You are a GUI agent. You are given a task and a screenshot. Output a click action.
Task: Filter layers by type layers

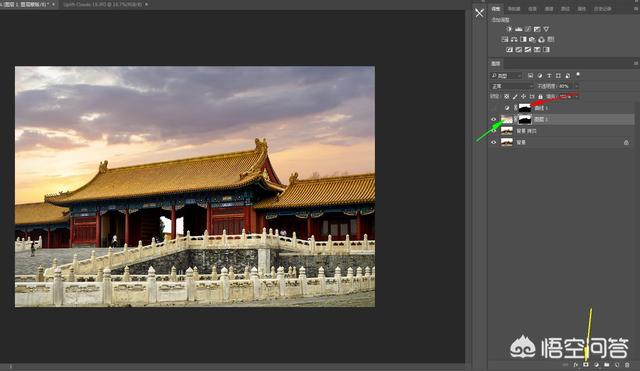coord(549,76)
